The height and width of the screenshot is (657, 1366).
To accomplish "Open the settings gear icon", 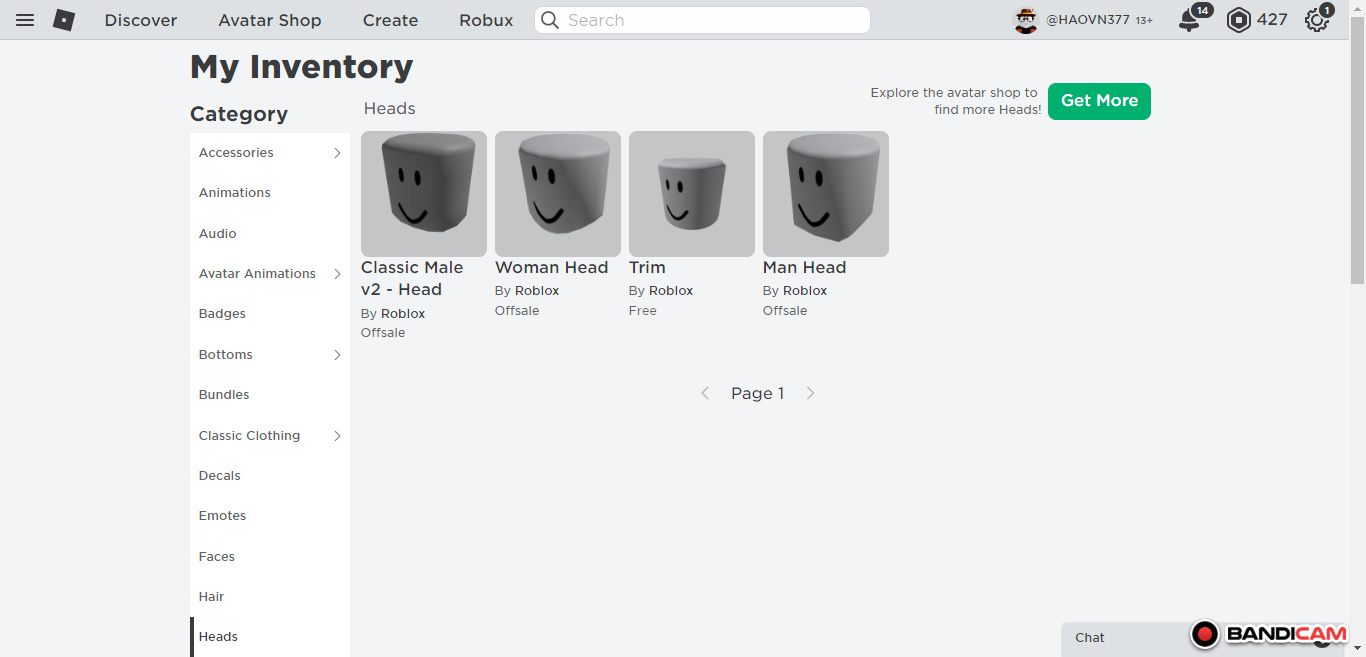I will click(x=1317, y=20).
